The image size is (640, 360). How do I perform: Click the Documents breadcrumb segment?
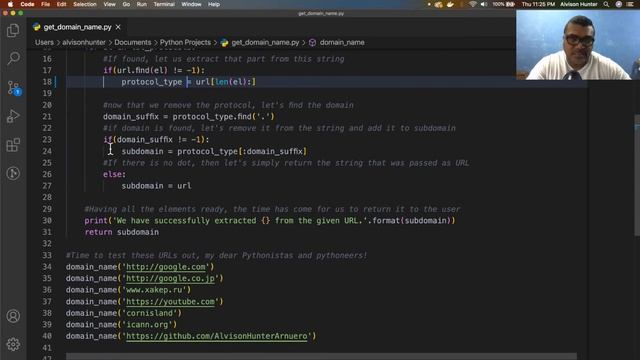[x=133, y=42]
